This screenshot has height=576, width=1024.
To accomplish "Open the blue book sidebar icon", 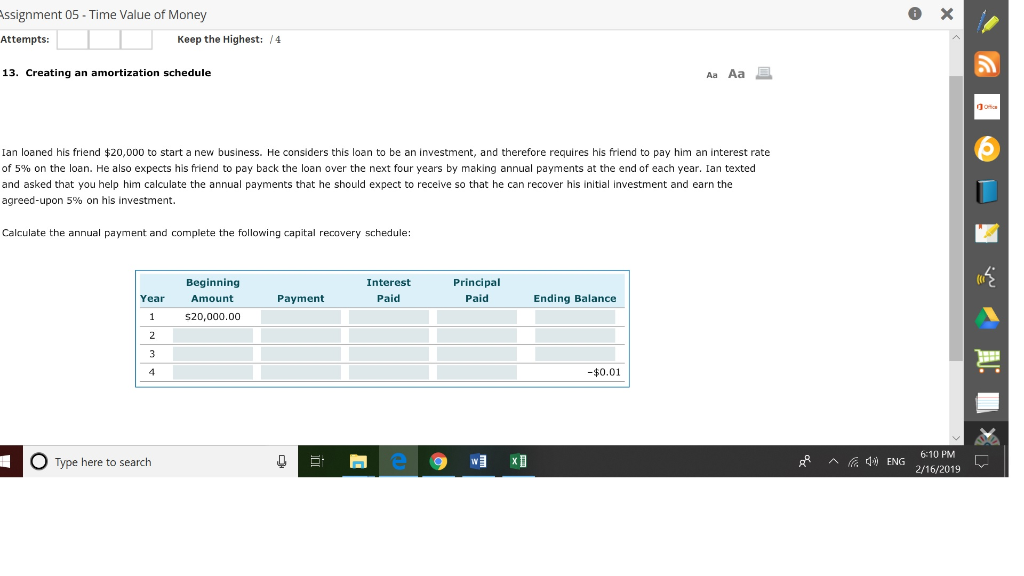I will tap(986, 190).
